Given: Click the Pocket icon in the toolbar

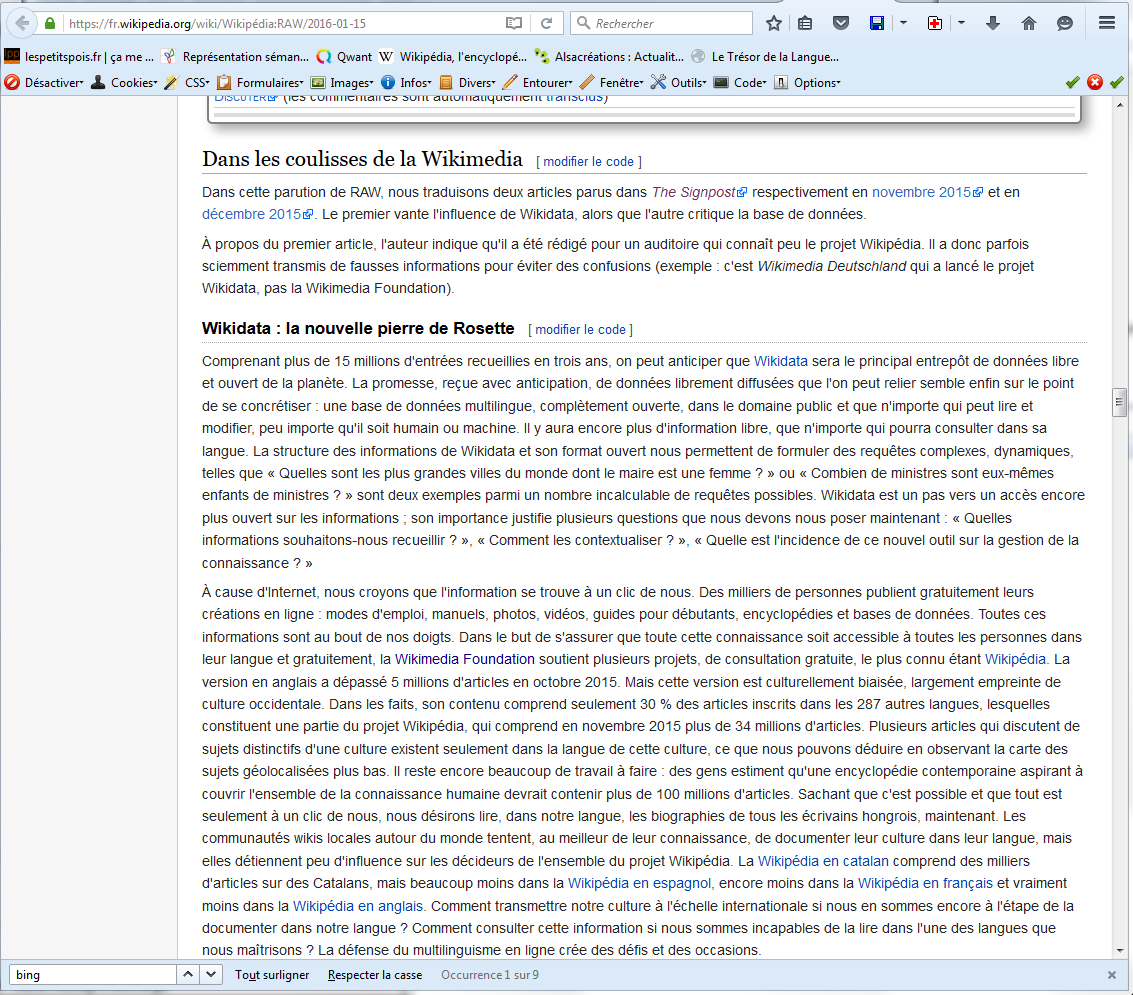Looking at the screenshot, I should 841,23.
